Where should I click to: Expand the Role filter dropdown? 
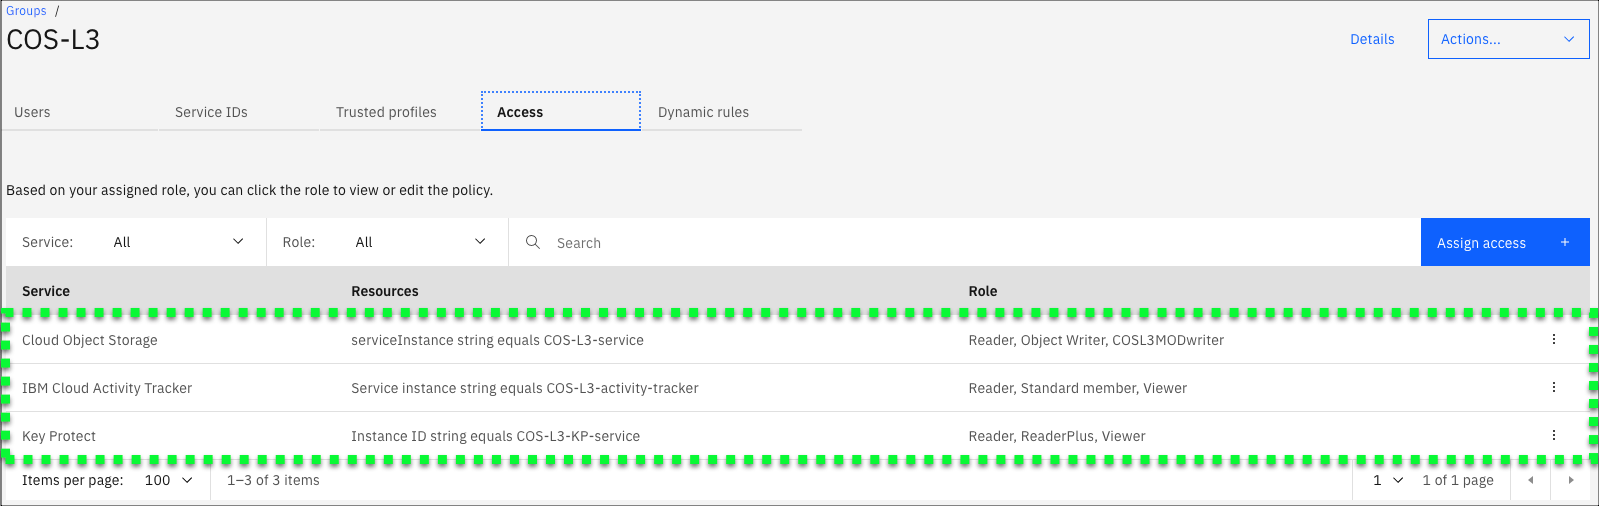pyautogui.click(x=421, y=242)
